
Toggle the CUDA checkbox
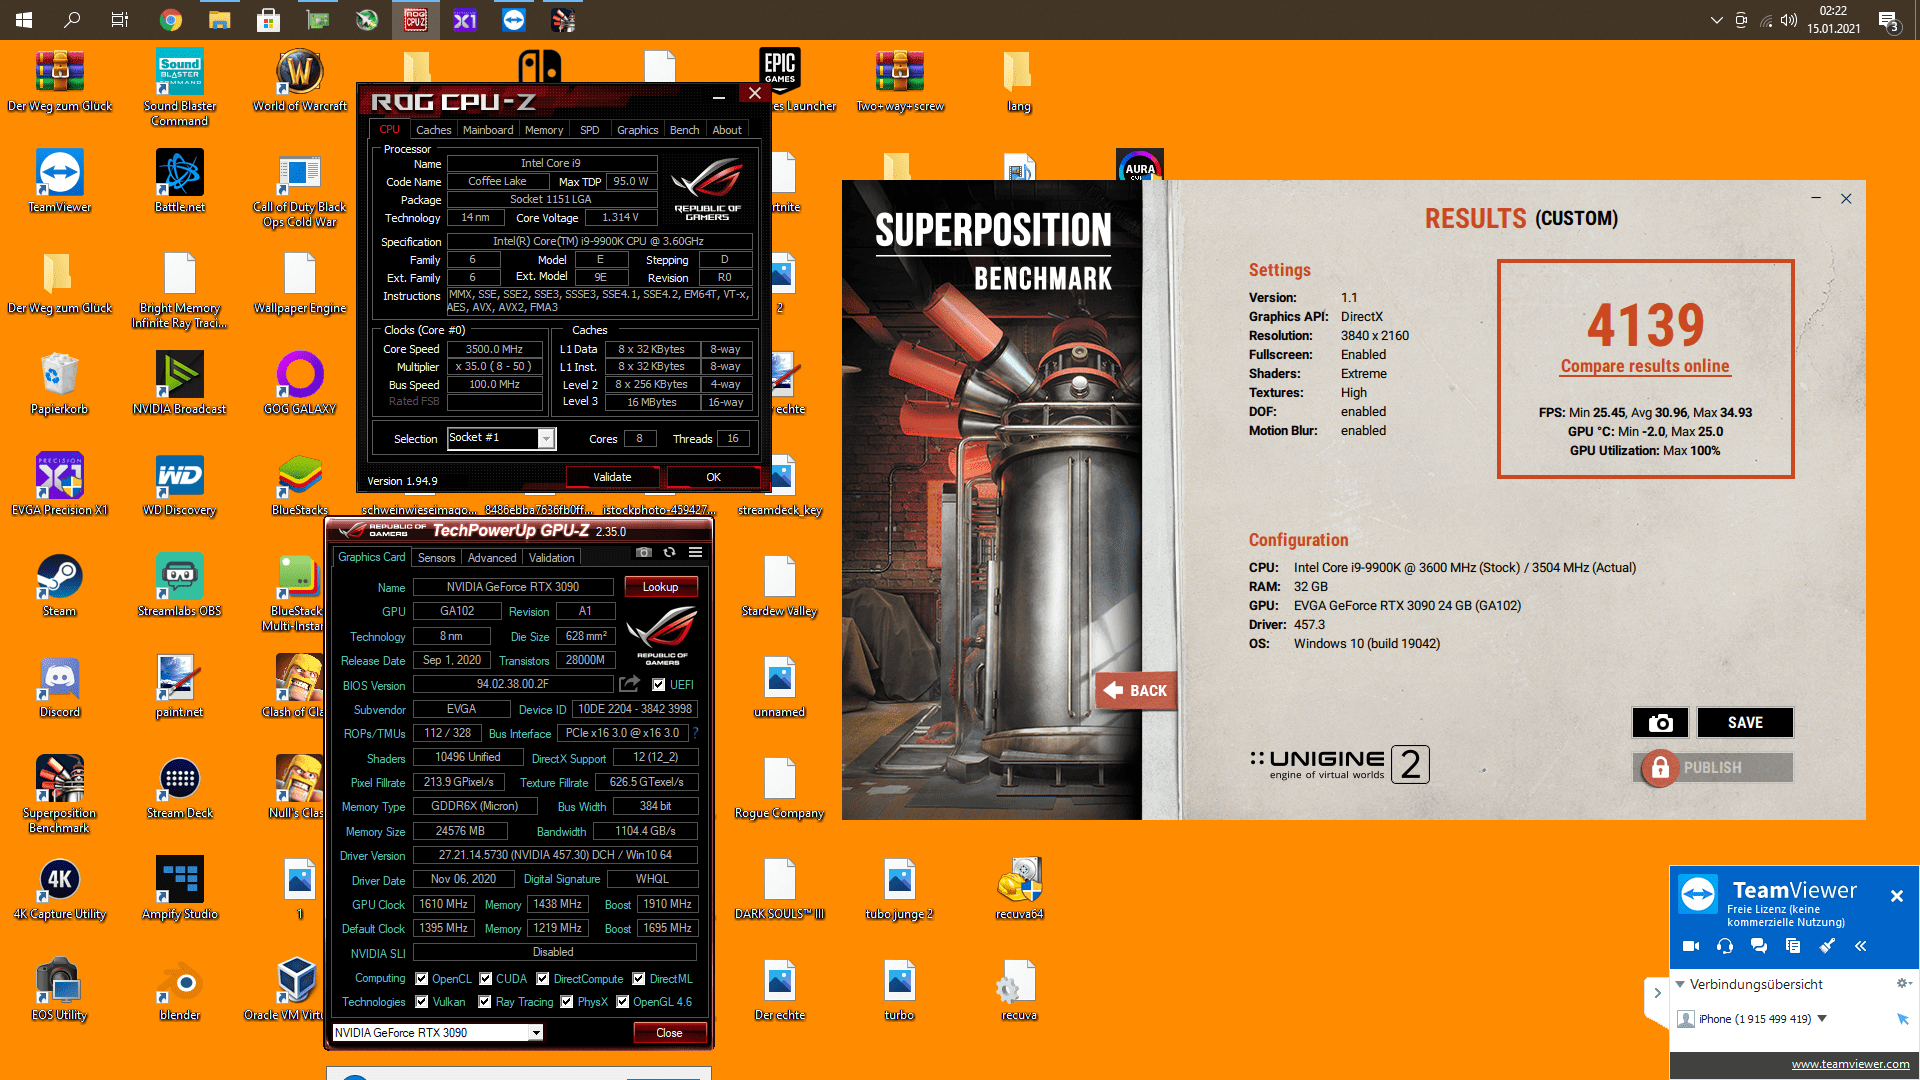tap(486, 979)
